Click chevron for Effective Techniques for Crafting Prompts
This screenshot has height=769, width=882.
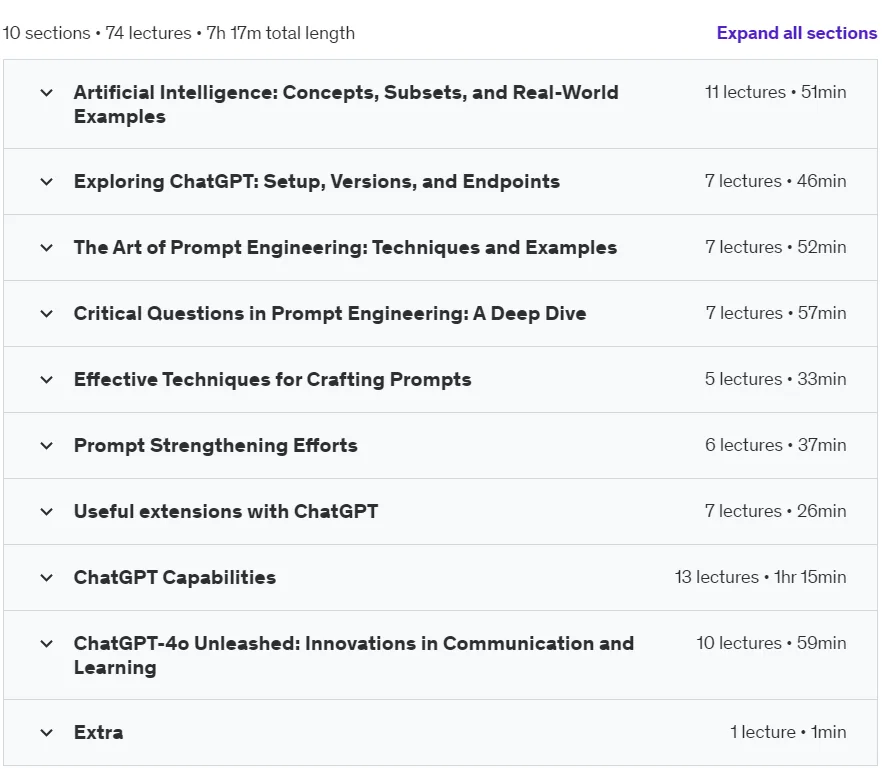pyautogui.click(x=47, y=380)
